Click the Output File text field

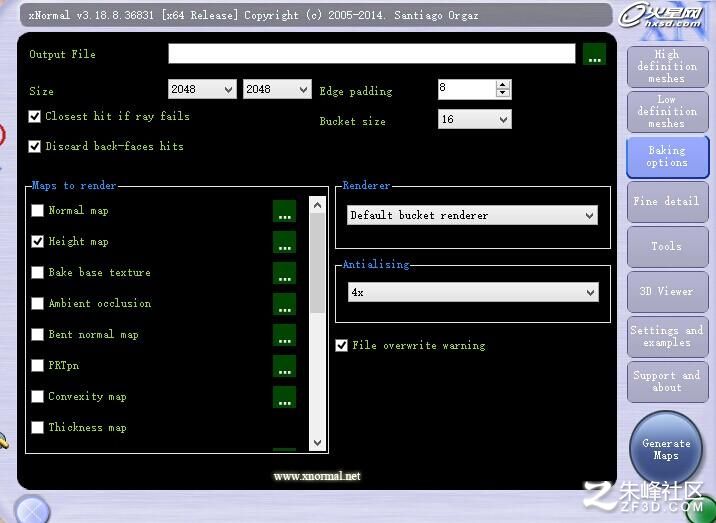[x=372, y=53]
